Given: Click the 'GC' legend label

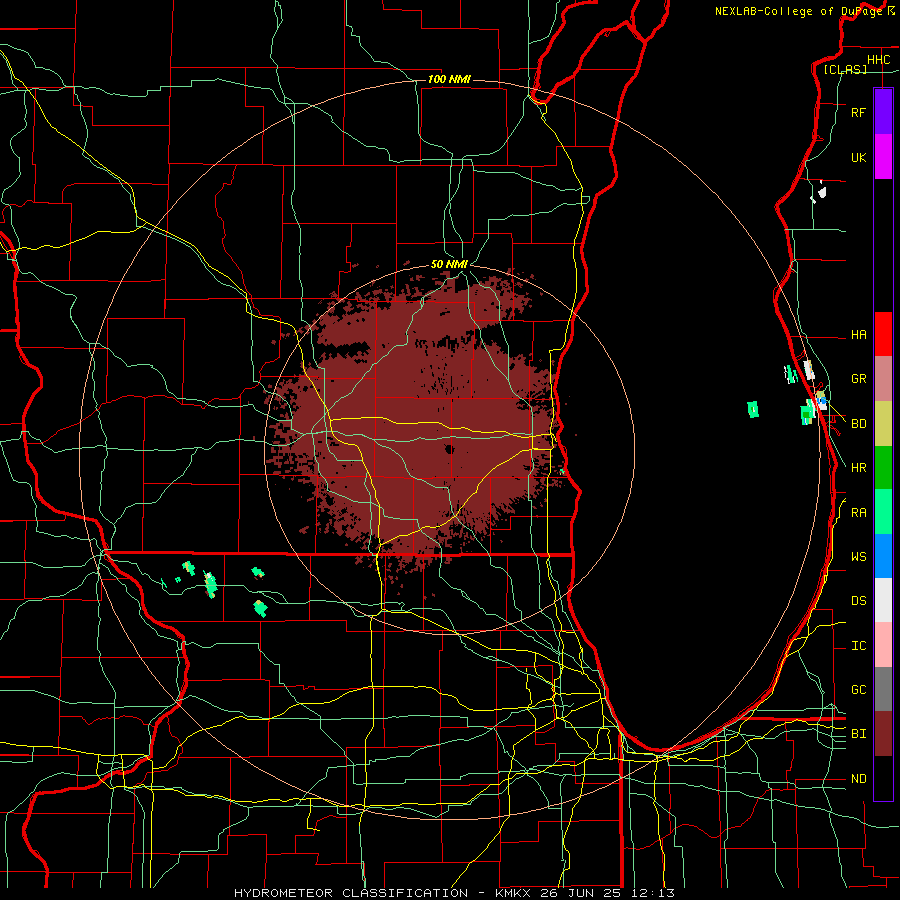Looking at the screenshot, I should pyautogui.click(x=858, y=690).
